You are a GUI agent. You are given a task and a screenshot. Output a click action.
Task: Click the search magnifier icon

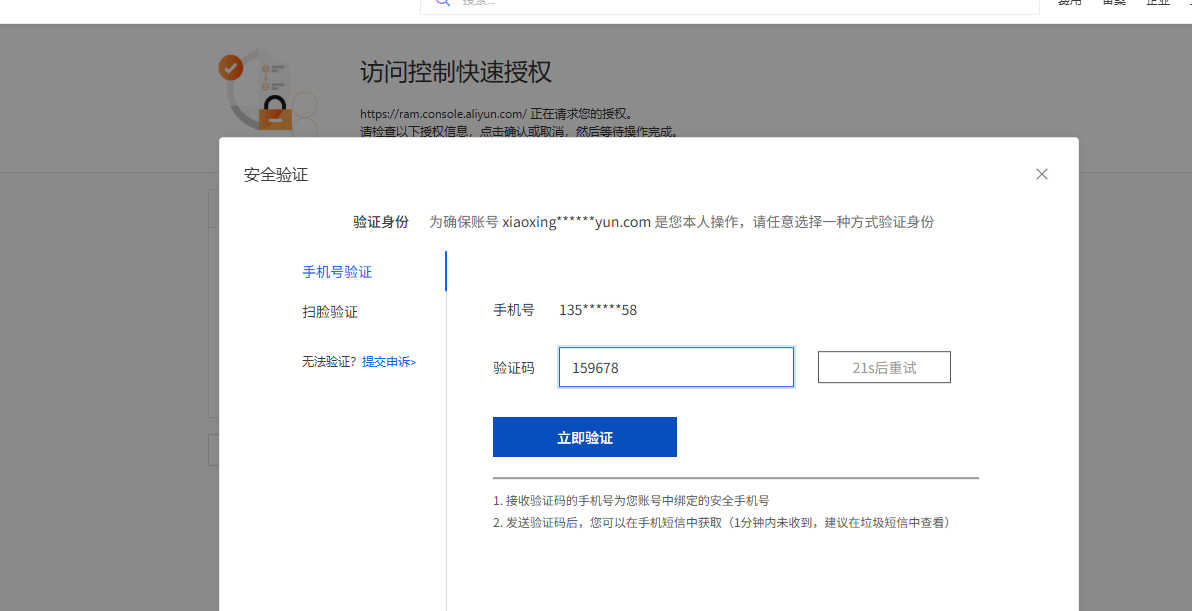[441, 3]
